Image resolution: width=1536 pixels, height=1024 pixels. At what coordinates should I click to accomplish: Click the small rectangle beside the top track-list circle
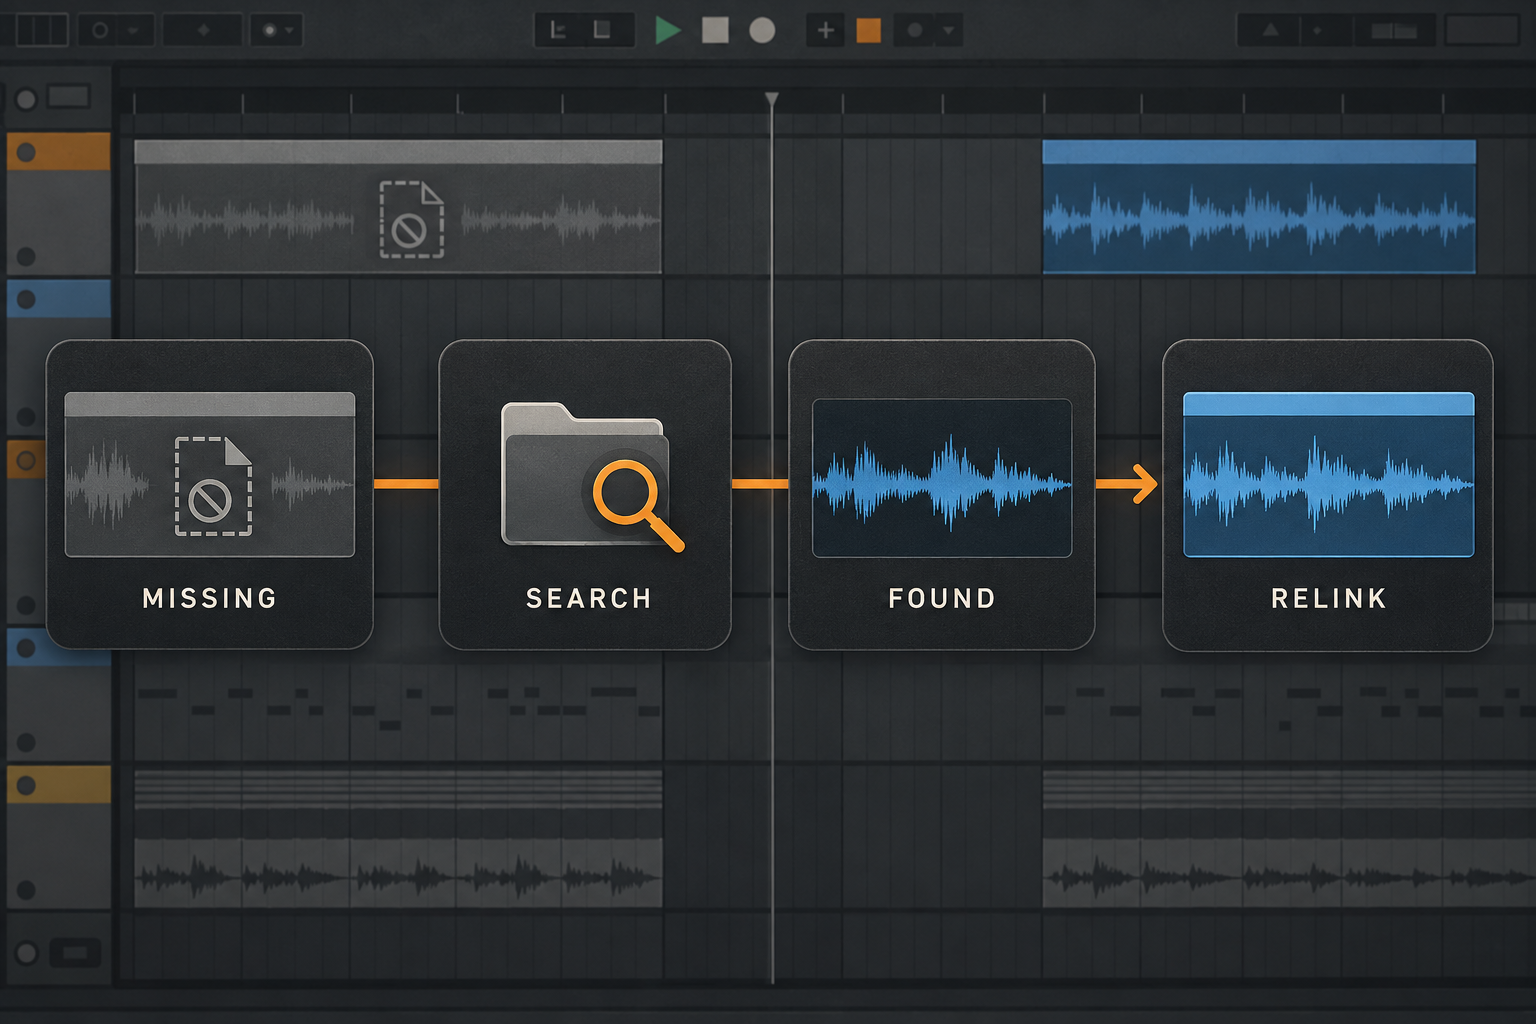point(68,97)
